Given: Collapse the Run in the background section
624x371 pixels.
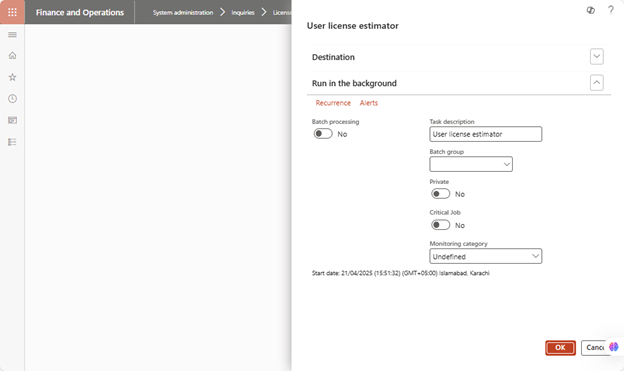Looking at the screenshot, I should click(597, 83).
